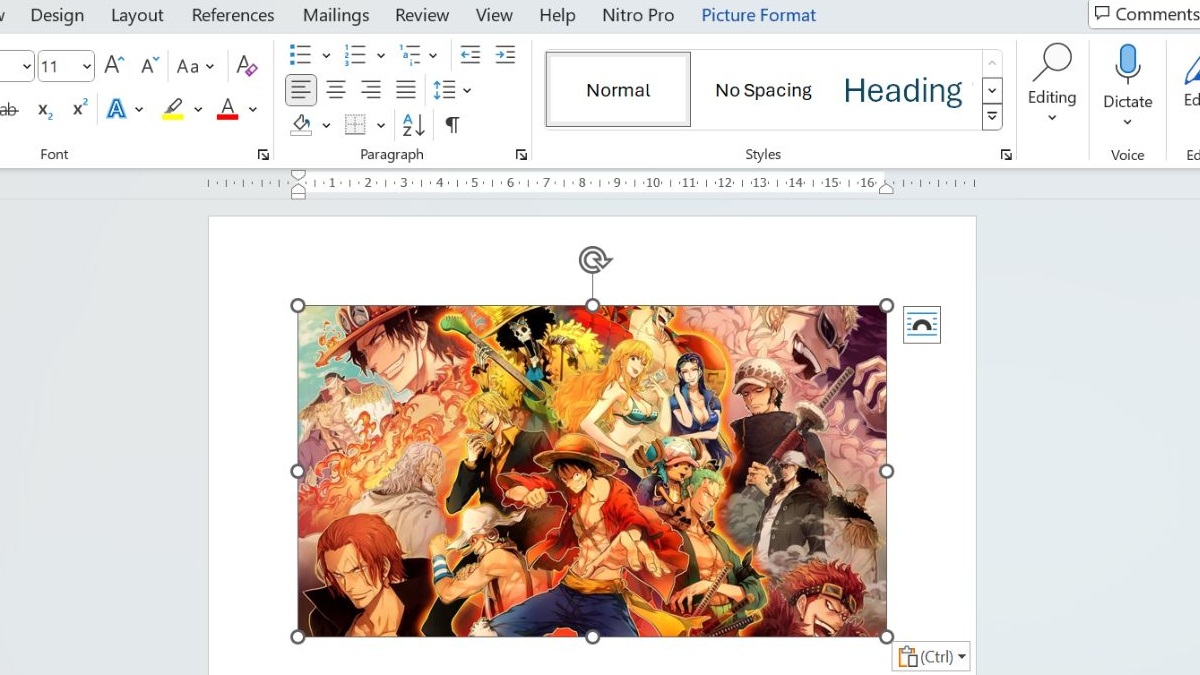
Task: Click the Sort A to Z icon
Action: [413, 125]
